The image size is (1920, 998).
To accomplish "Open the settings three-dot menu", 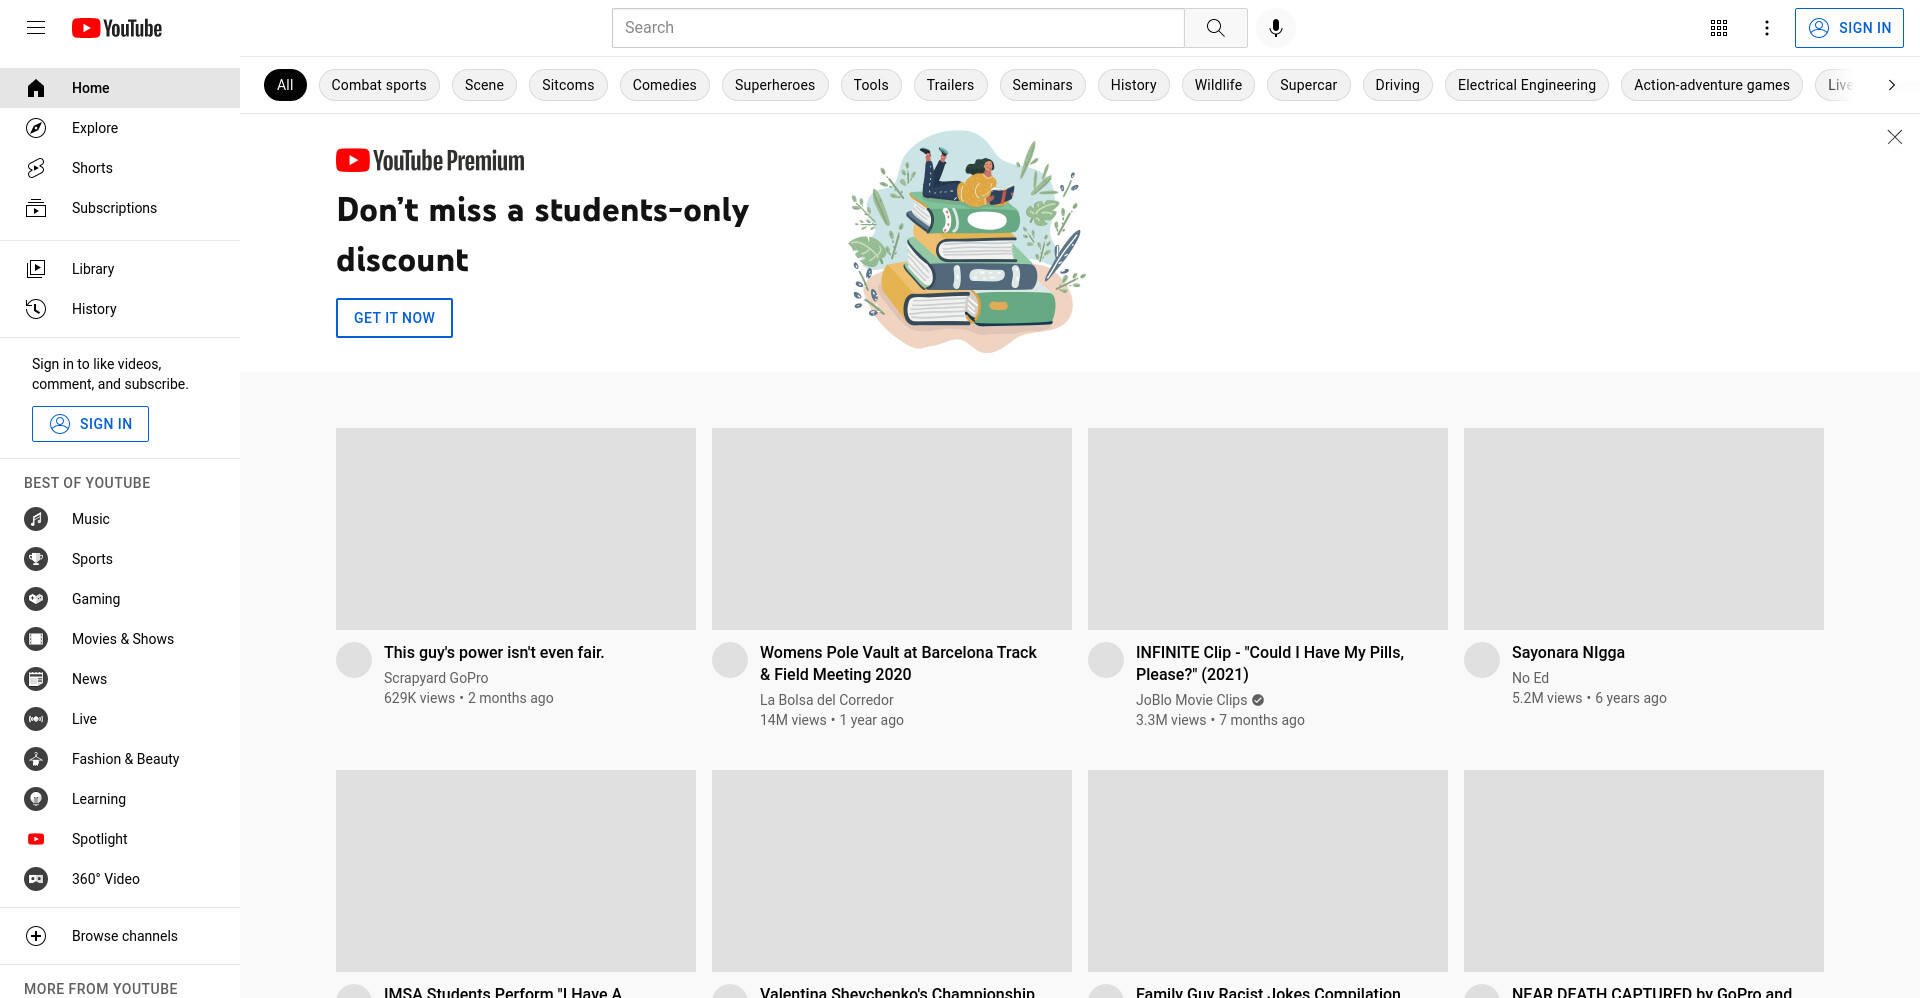I will (x=1767, y=28).
